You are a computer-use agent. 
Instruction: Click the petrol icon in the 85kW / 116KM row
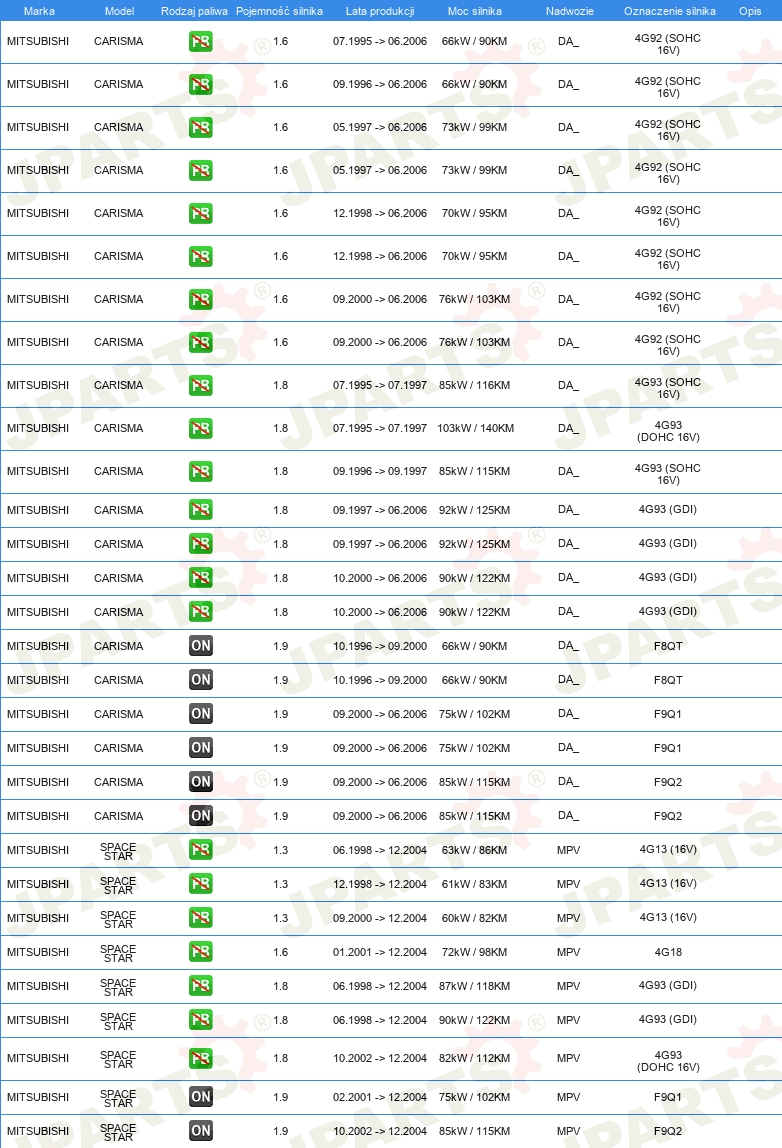[x=201, y=386]
